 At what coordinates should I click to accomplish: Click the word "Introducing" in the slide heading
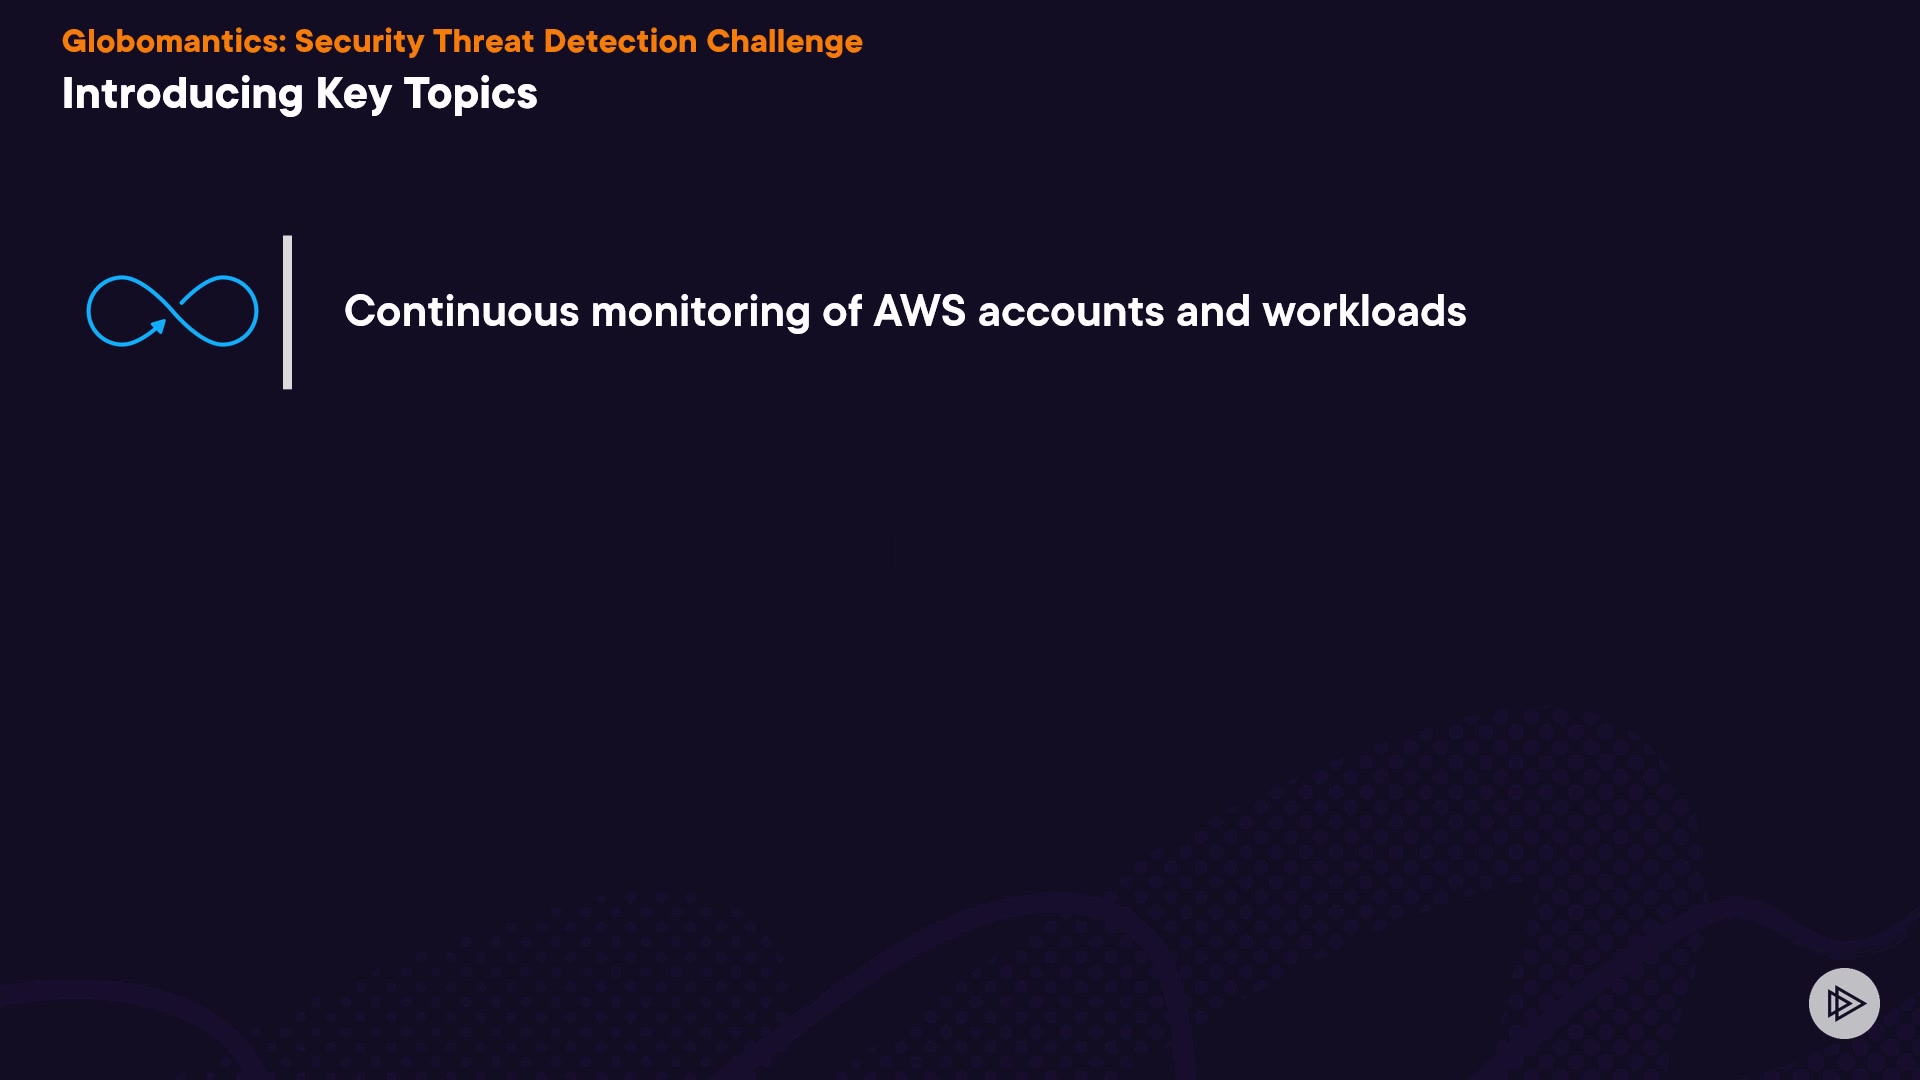coord(182,94)
